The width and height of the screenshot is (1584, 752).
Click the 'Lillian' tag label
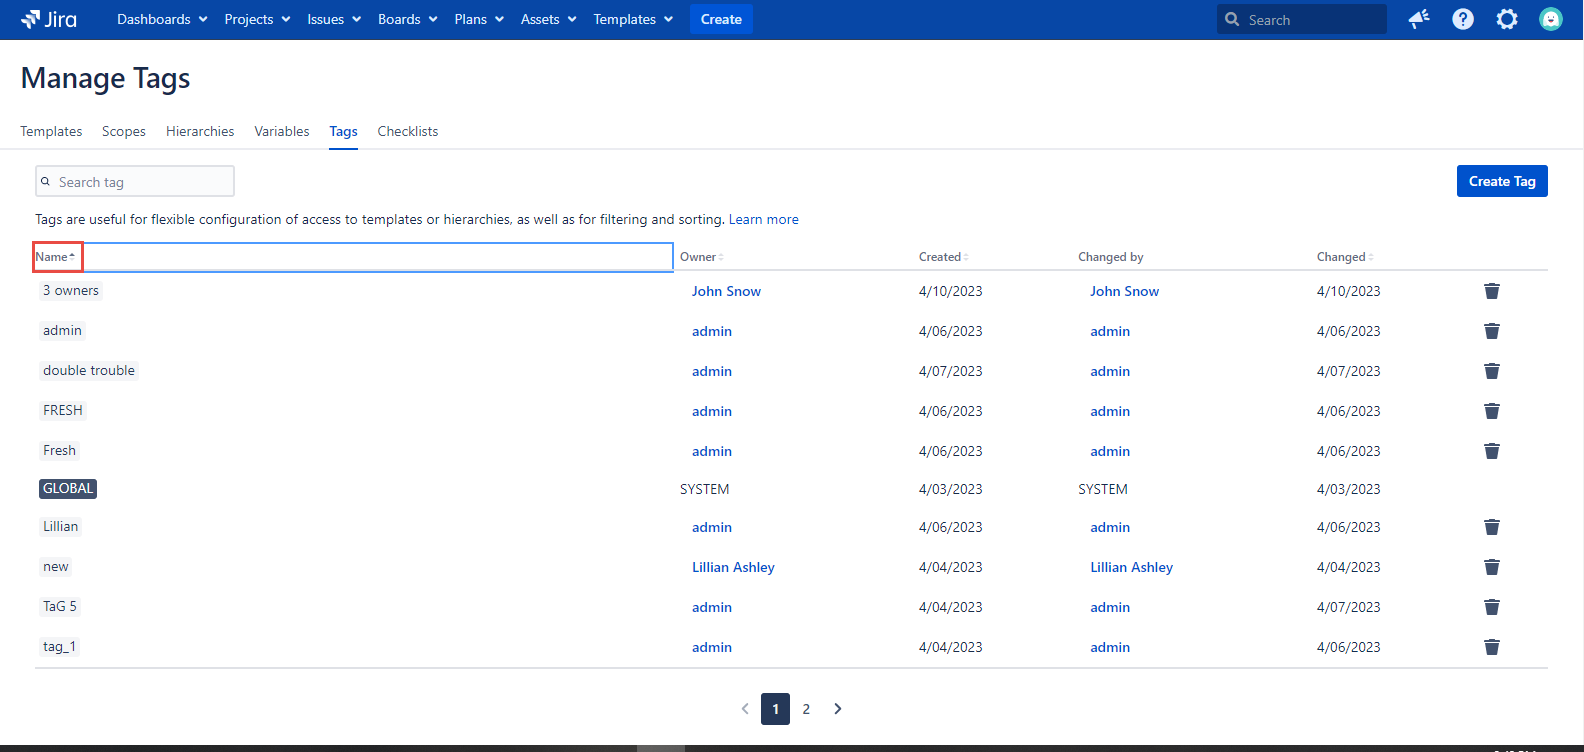[60, 526]
